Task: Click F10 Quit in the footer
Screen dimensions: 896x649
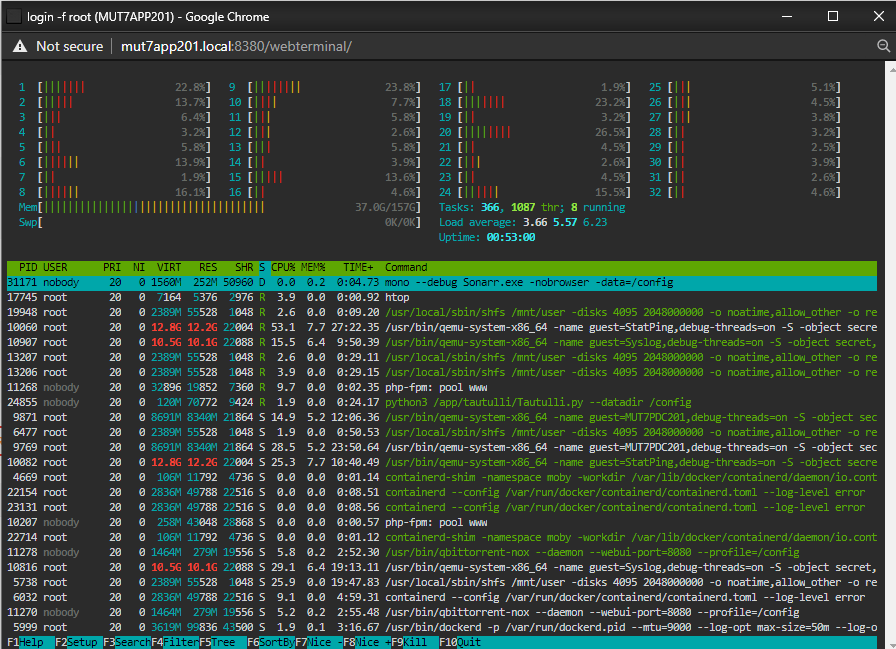Action: 460,642
